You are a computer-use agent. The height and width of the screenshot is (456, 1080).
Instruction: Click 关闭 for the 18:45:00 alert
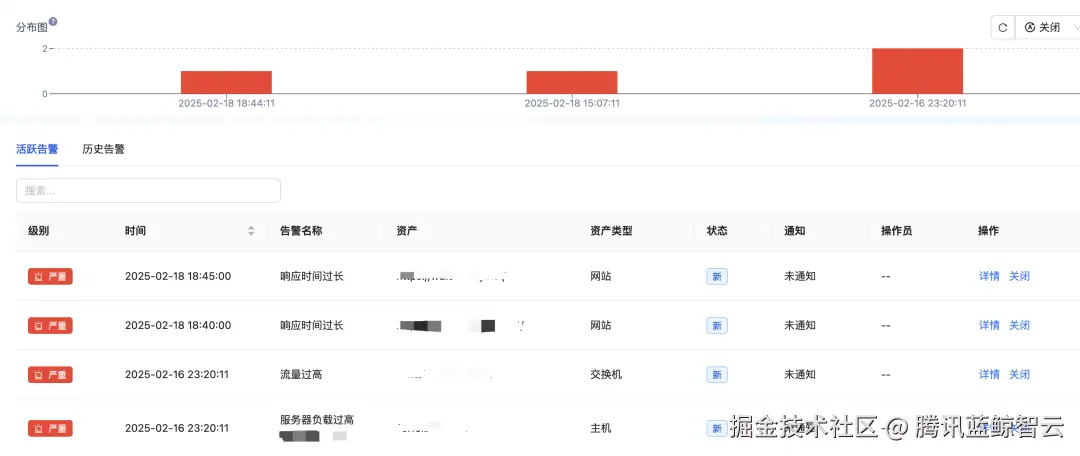pyautogui.click(x=1019, y=276)
